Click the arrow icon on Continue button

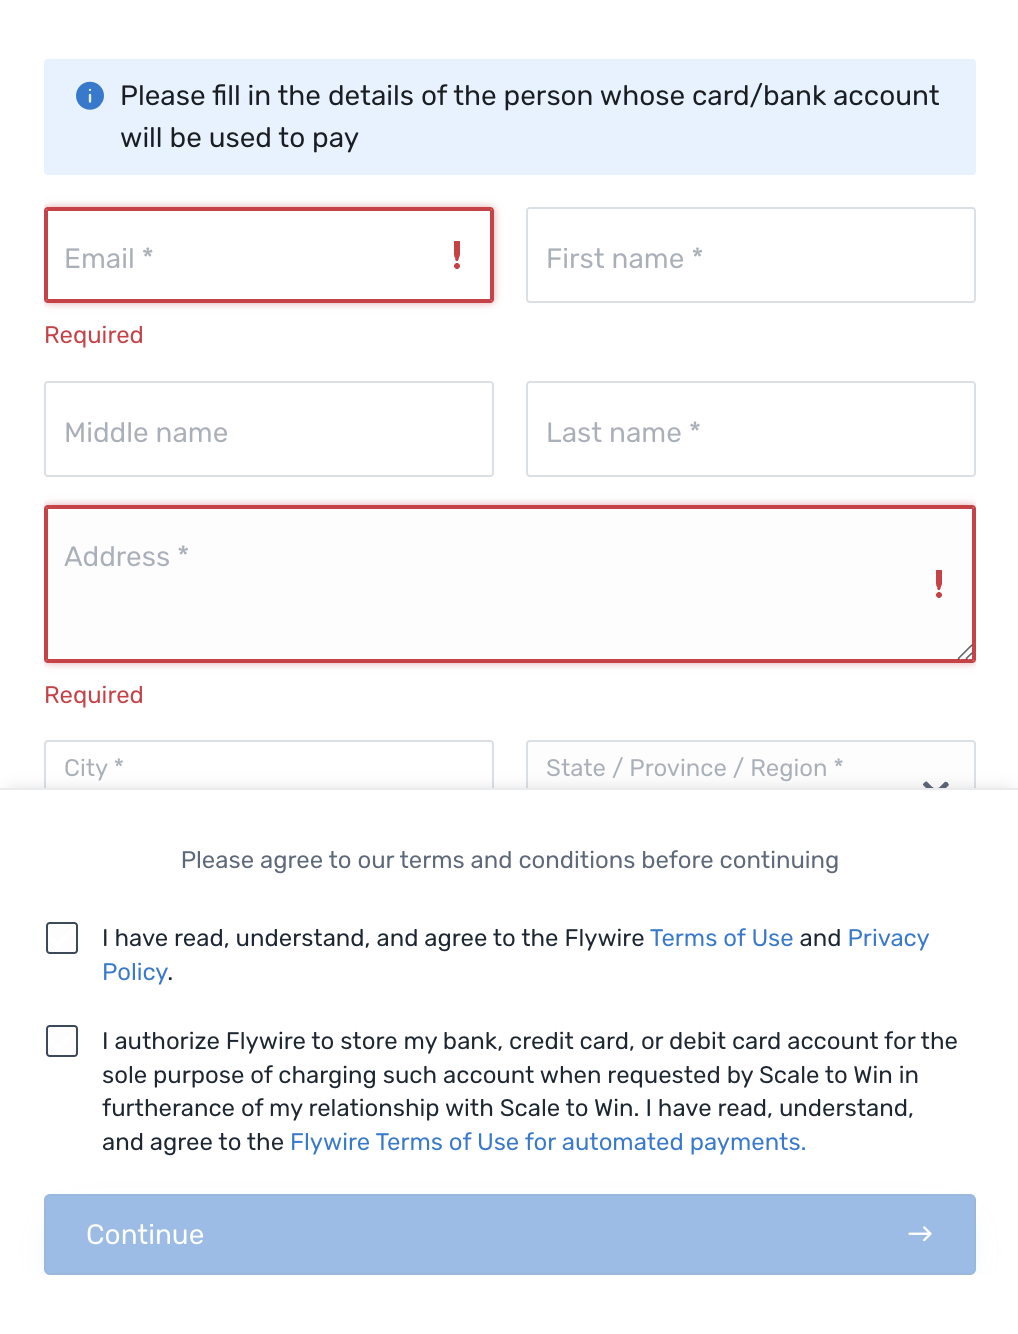coord(920,1234)
